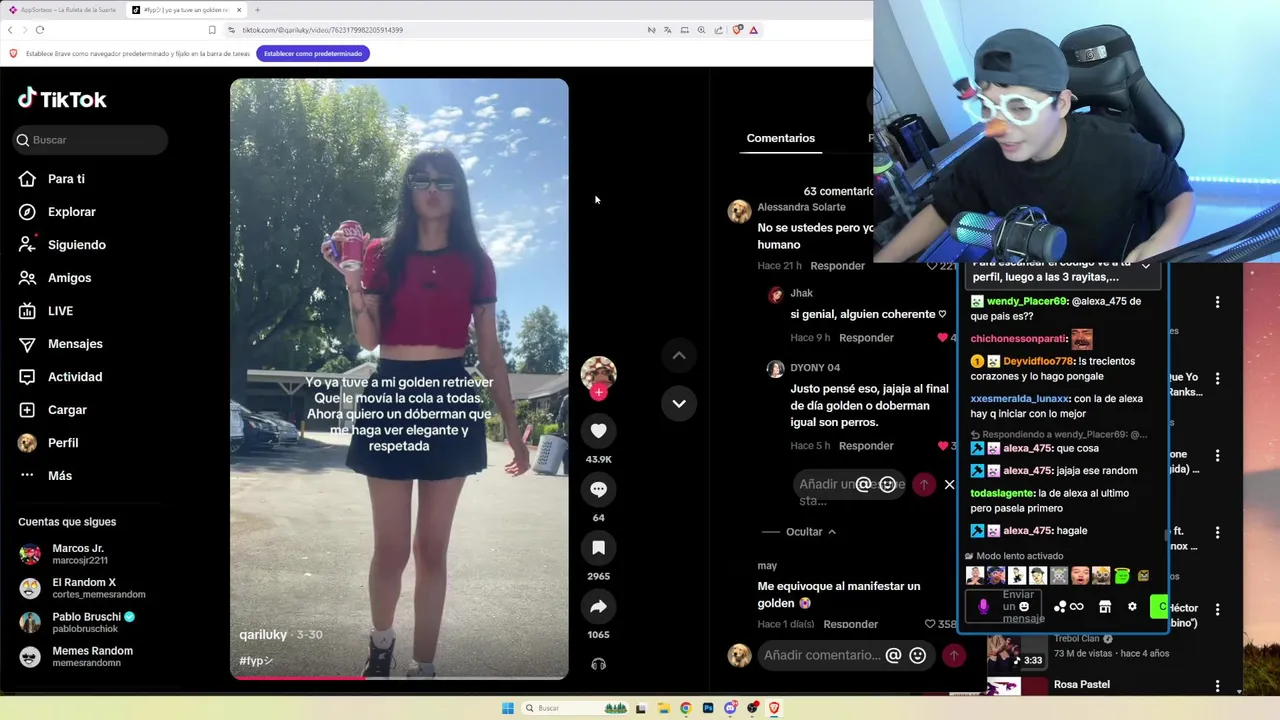The width and height of the screenshot is (1280, 720).
Task: Go to the previous video with up chevron
Action: (679, 355)
